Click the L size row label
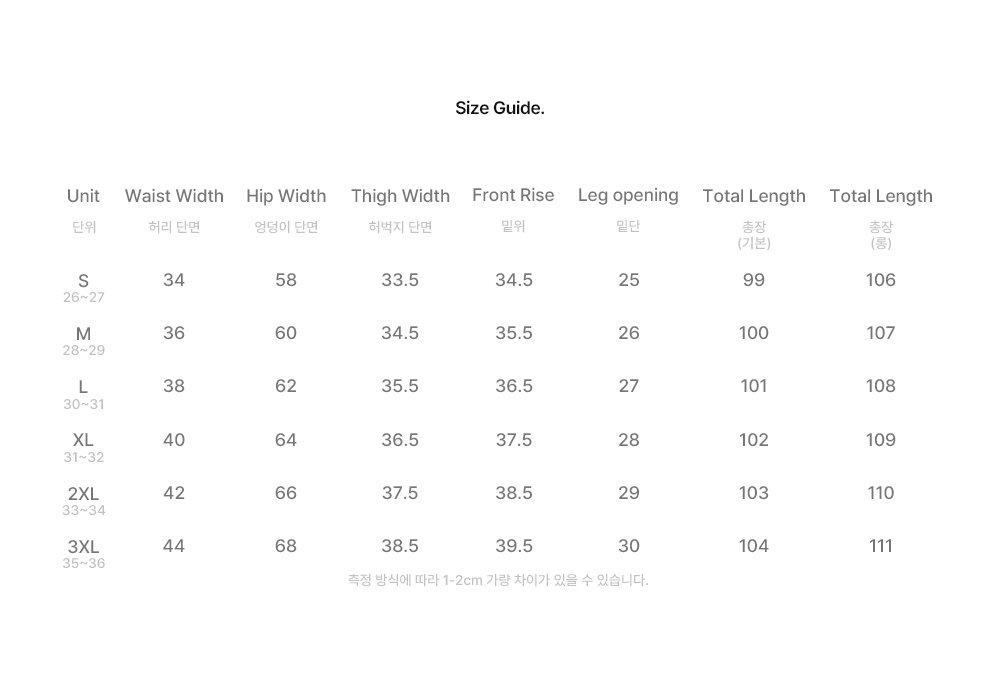Screen dimensions: 1000x685 83,387
